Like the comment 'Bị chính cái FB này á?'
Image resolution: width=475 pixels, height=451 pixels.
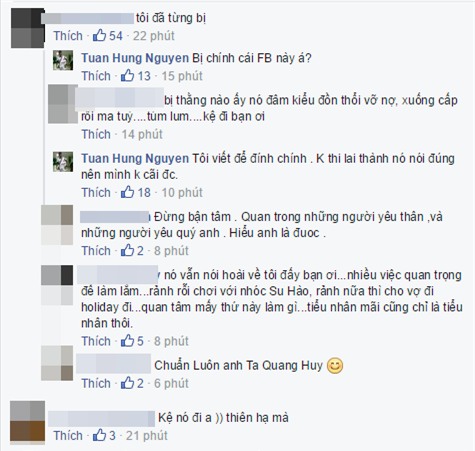[x=96, y=76]
